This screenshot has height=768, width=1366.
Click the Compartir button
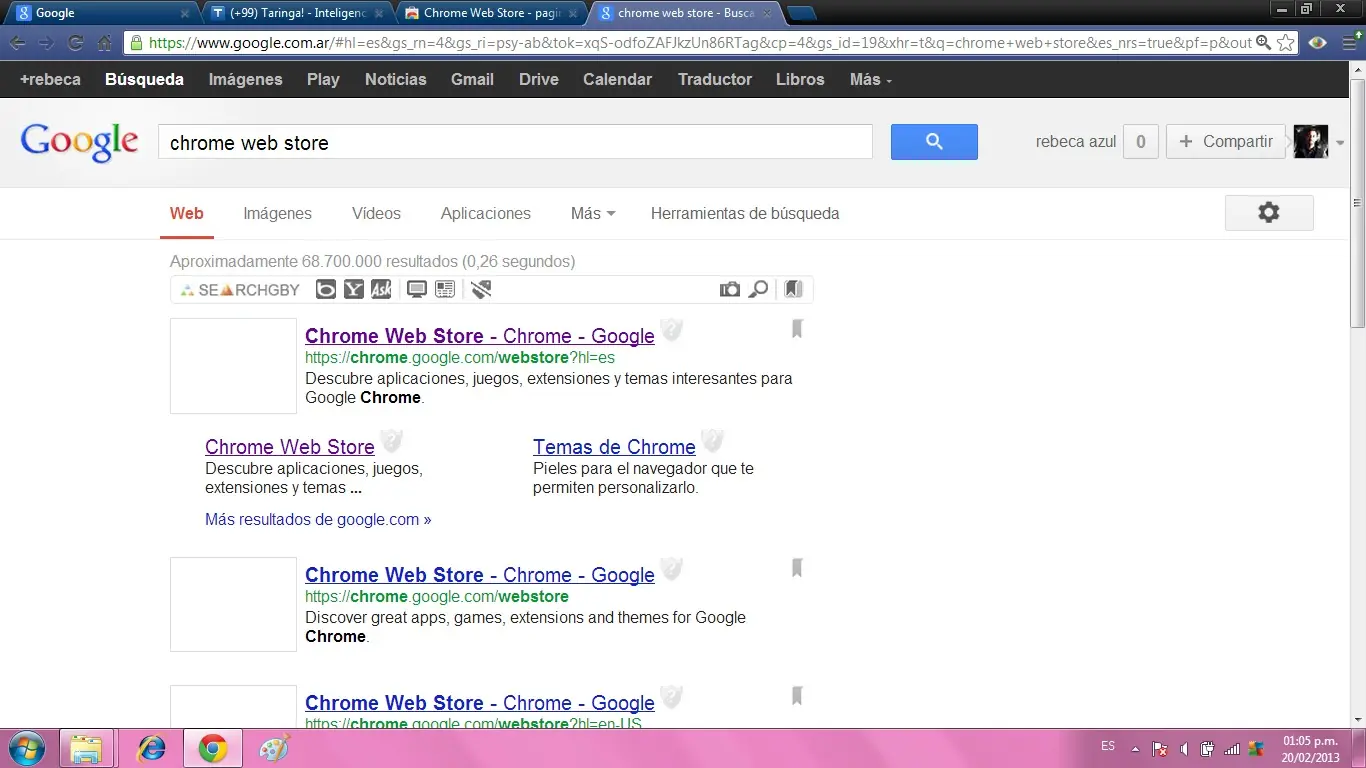pos(1226,142)
